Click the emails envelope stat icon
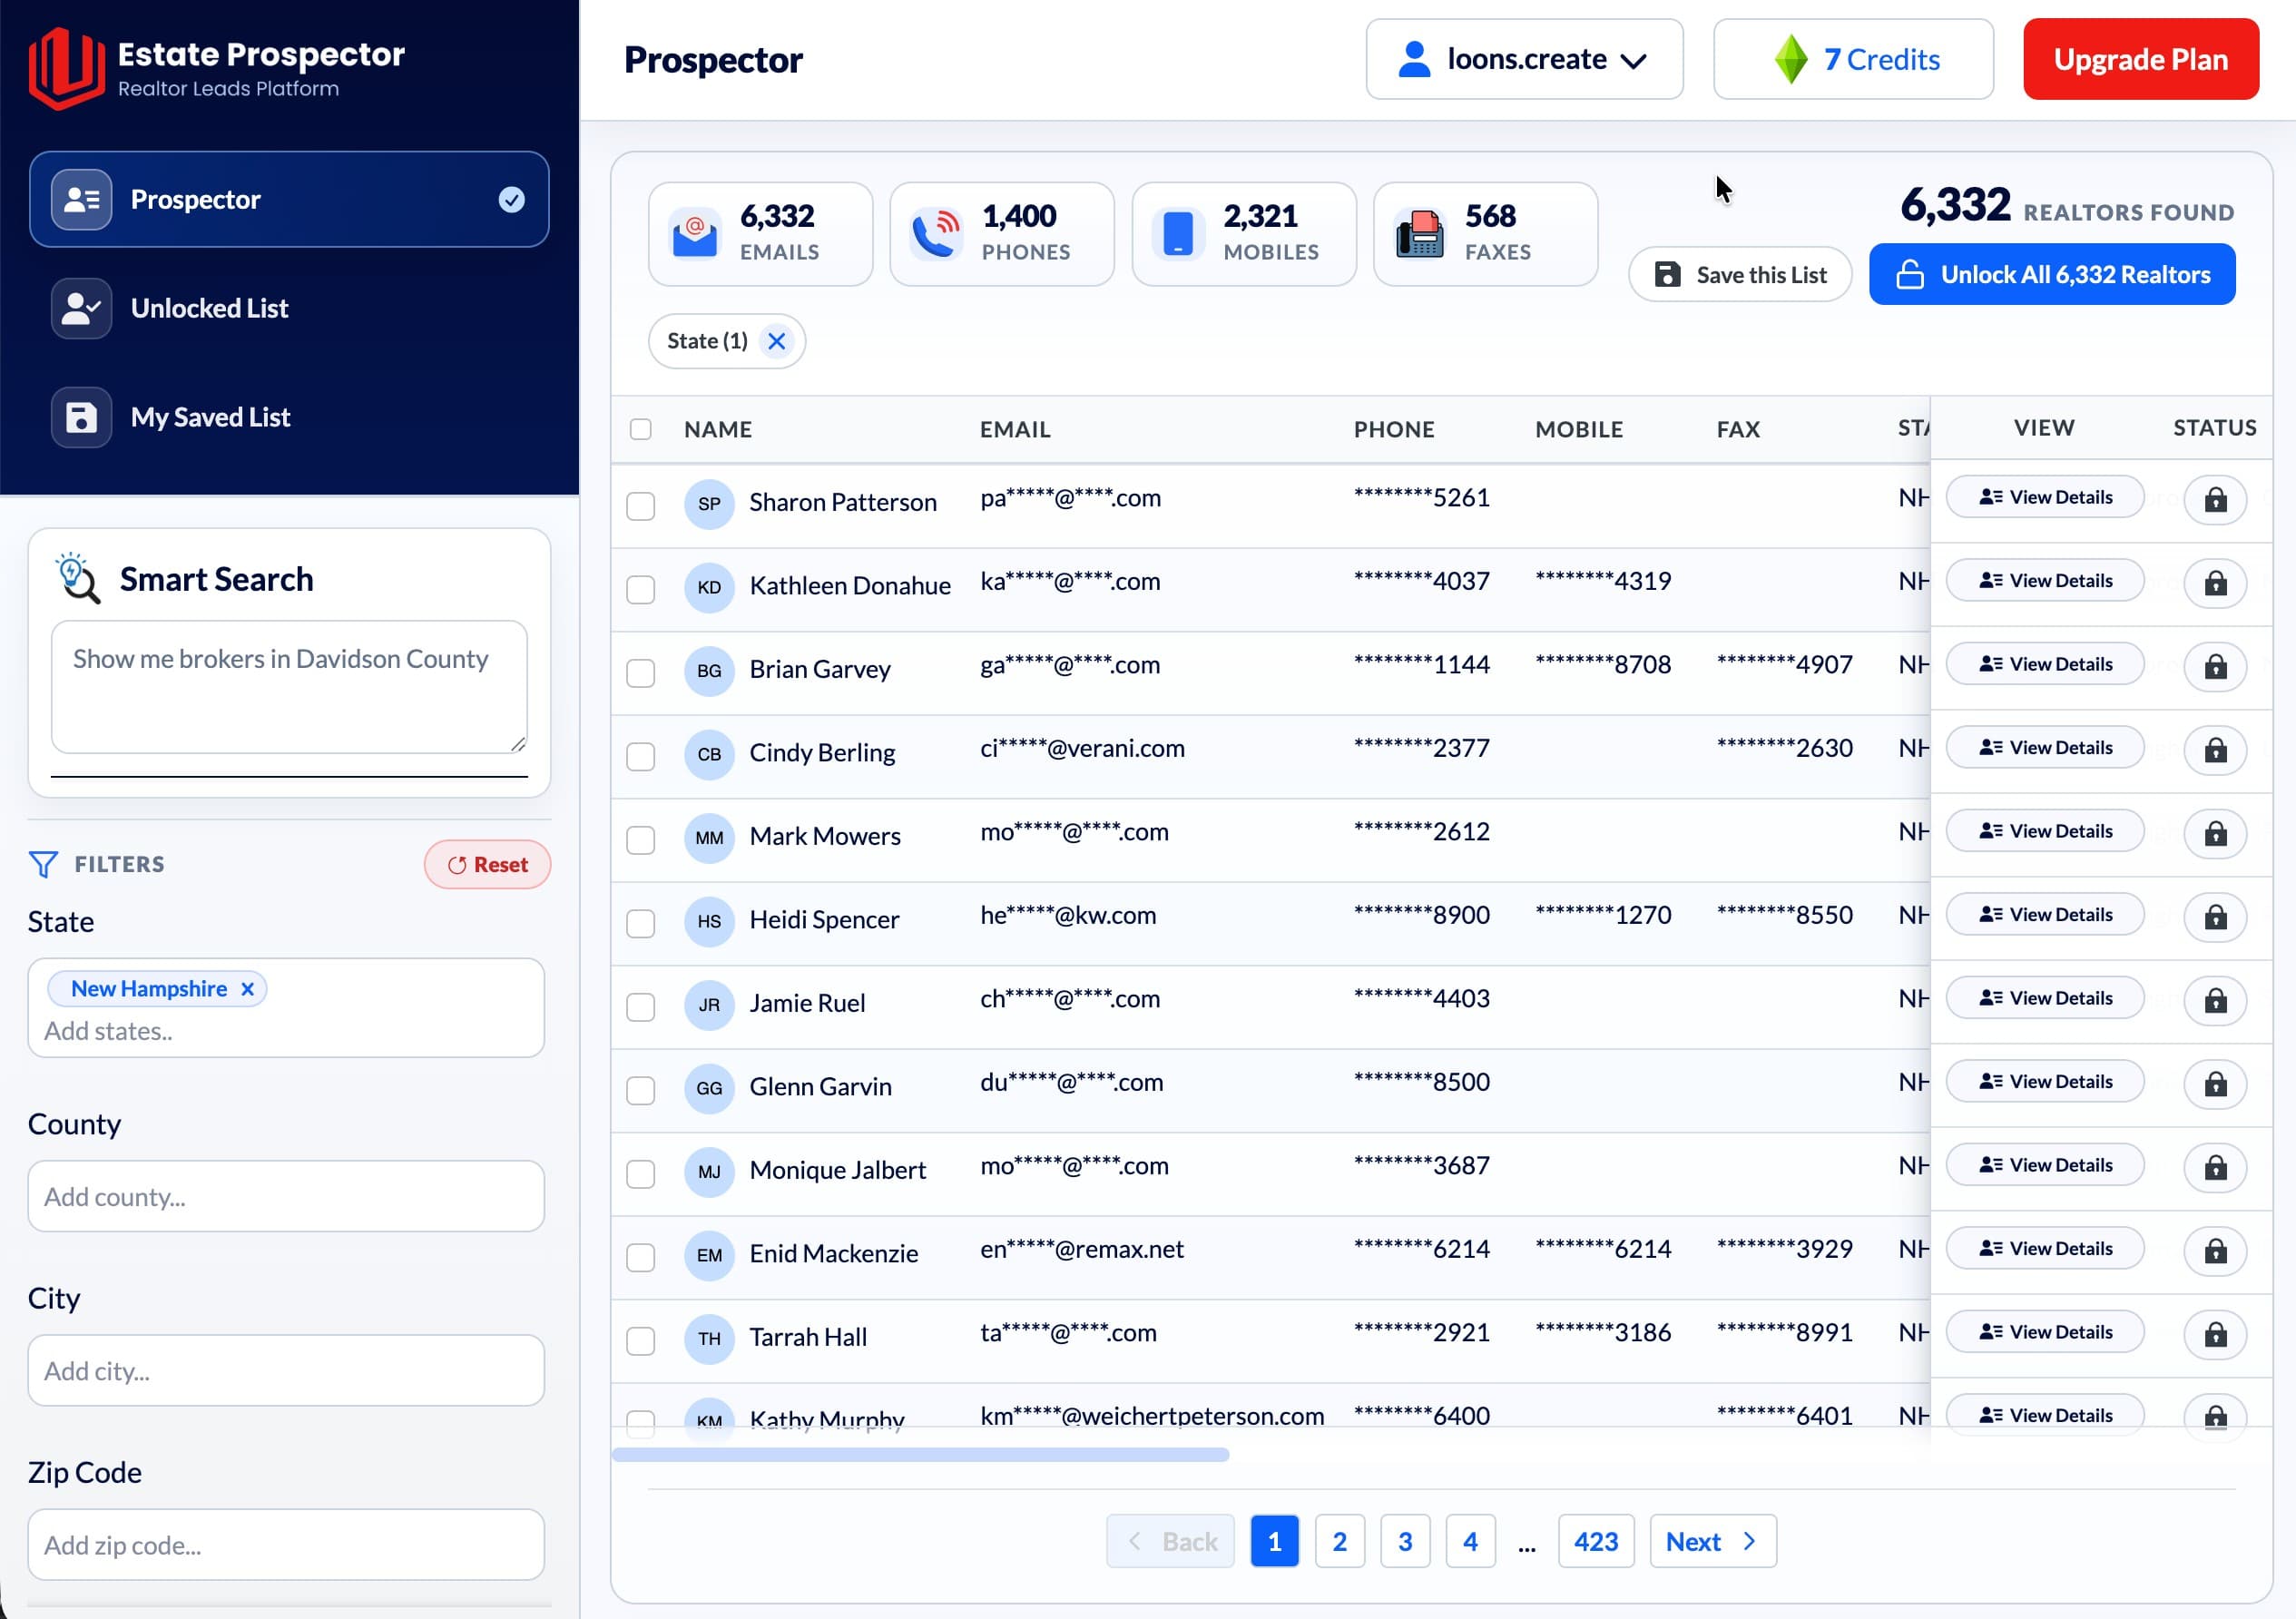 point(694,233)
